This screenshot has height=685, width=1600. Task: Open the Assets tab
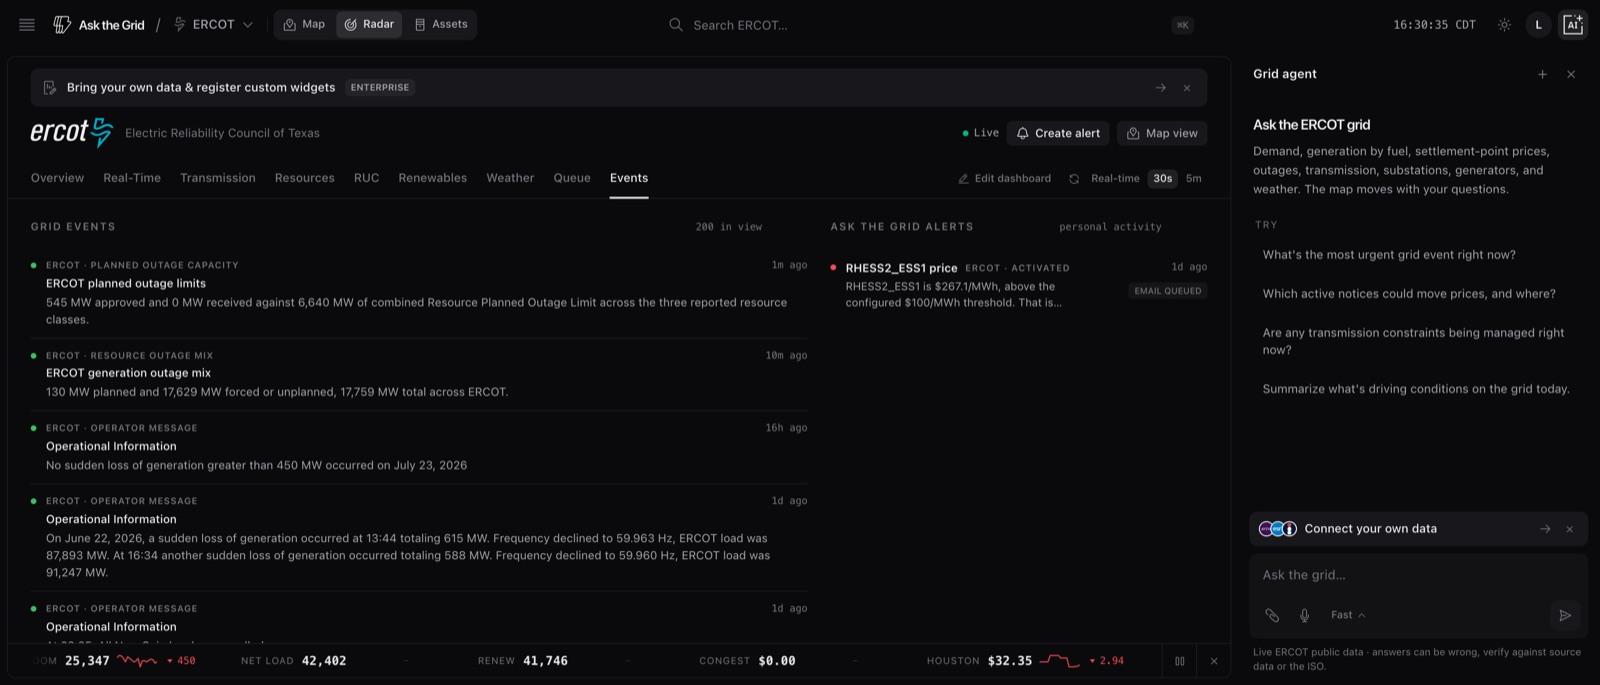[x=441, y=24]
